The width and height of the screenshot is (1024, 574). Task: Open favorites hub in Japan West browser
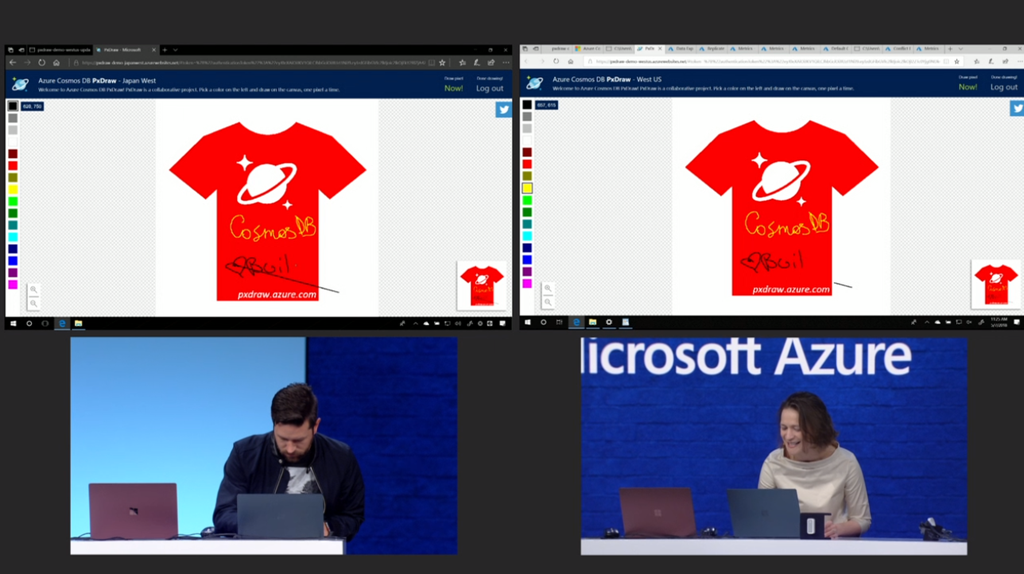click(462, 63)
